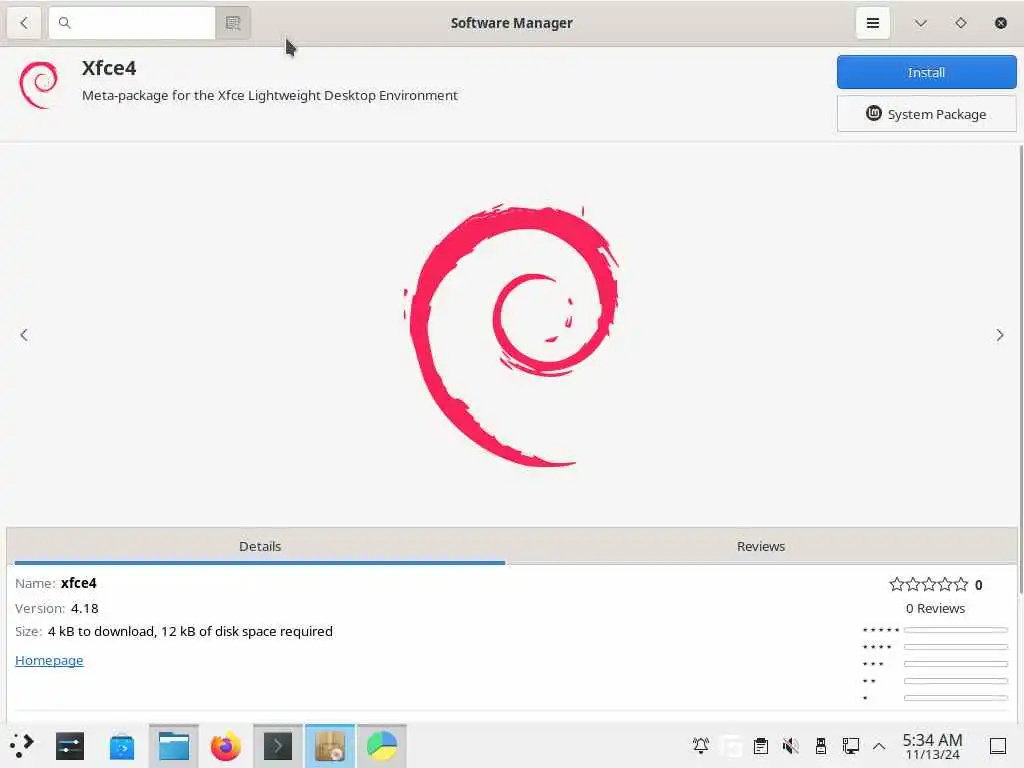The image size is (1024, 768).
Task: Click the xfce4 package name text
Action: tap(78, 583)
